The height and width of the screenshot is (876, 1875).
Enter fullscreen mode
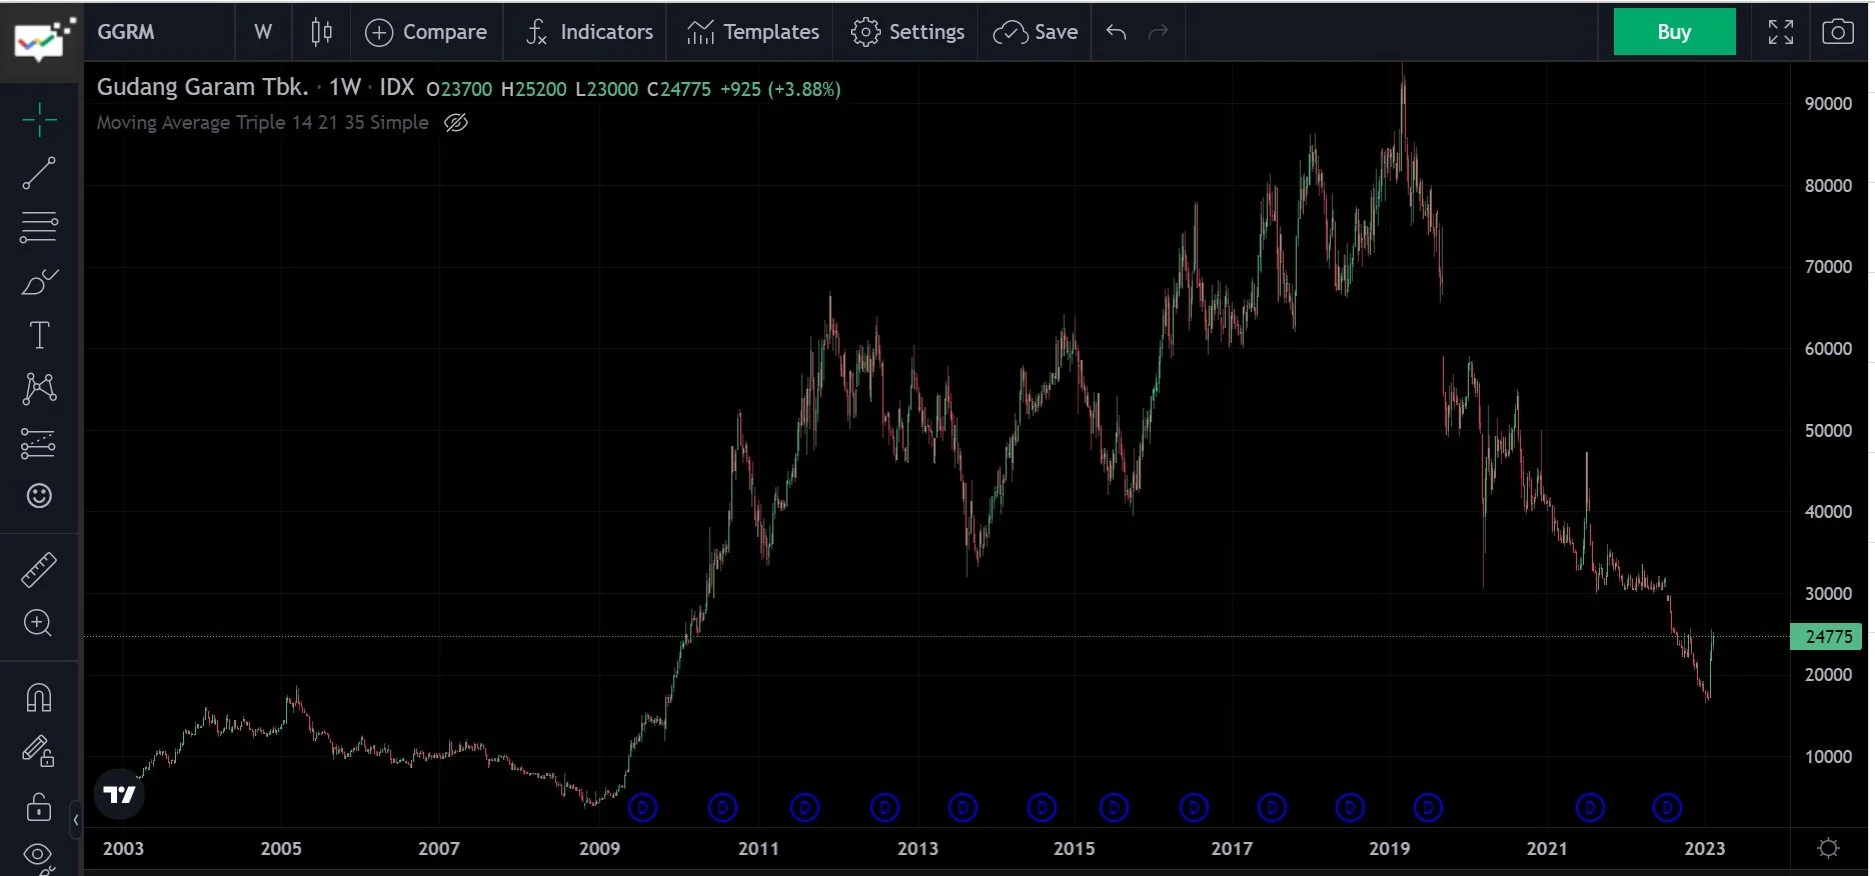pyautogui.click(x=1781, y=32)
